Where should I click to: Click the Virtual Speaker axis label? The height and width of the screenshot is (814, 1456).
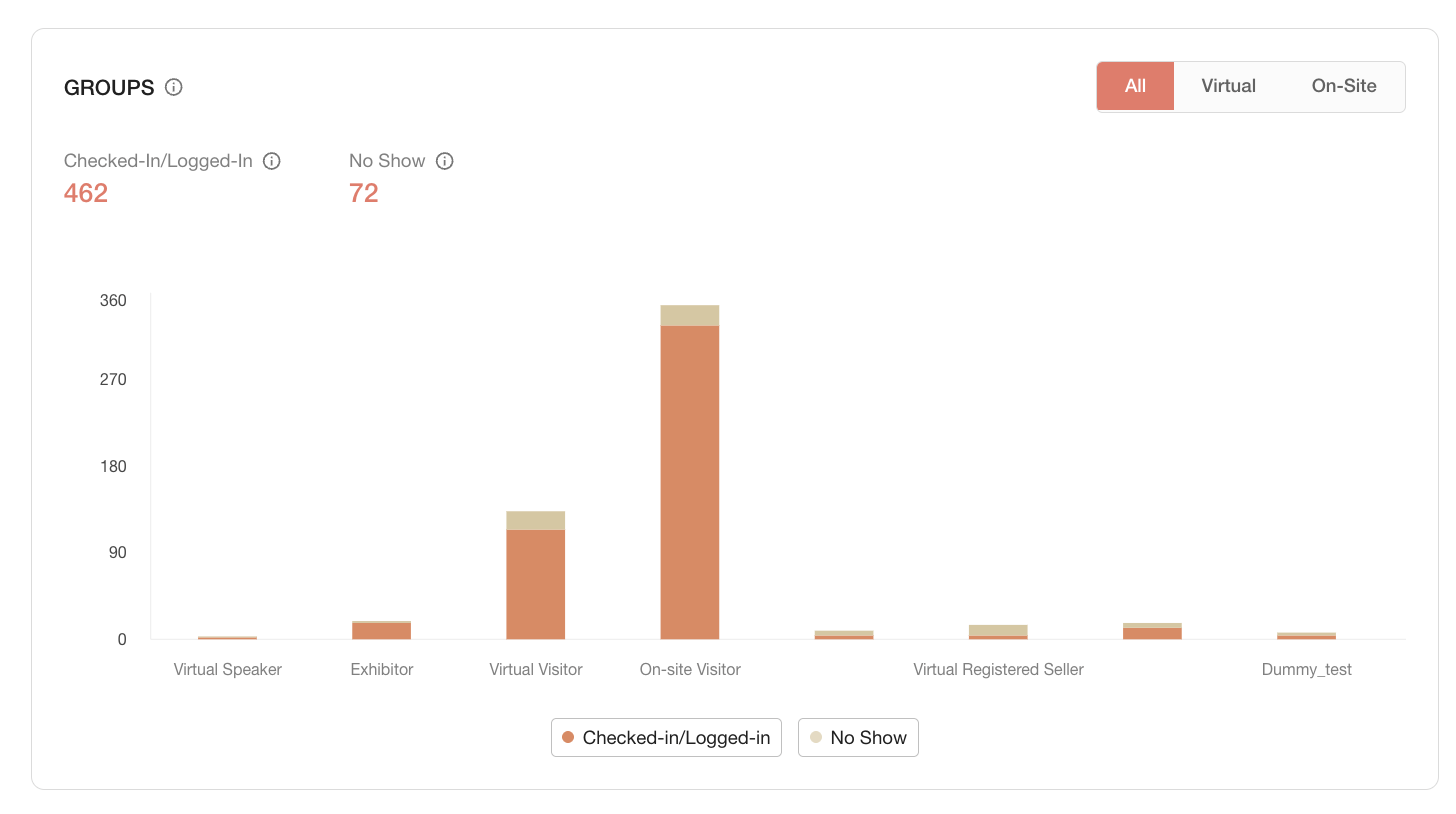pyautogui.click(x=228, y=670)
